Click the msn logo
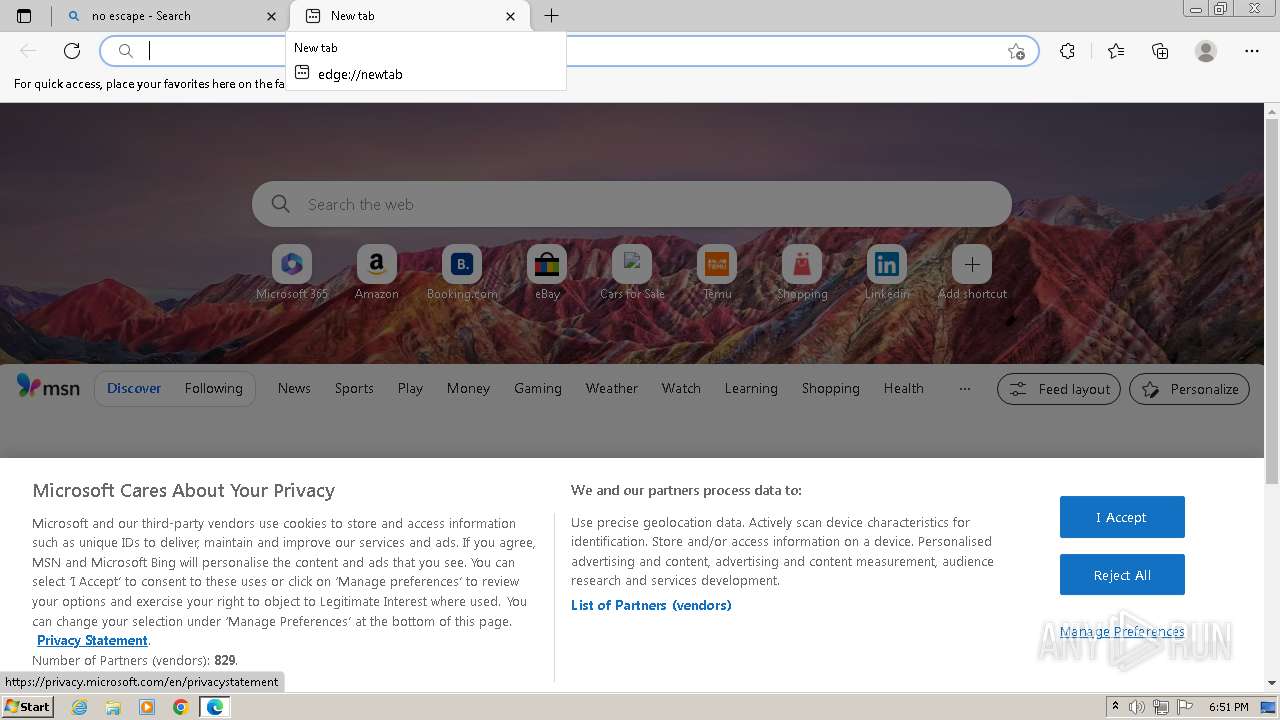Image resolution: width=1280 pixels, height=720 pixels. tap(48, 387)
